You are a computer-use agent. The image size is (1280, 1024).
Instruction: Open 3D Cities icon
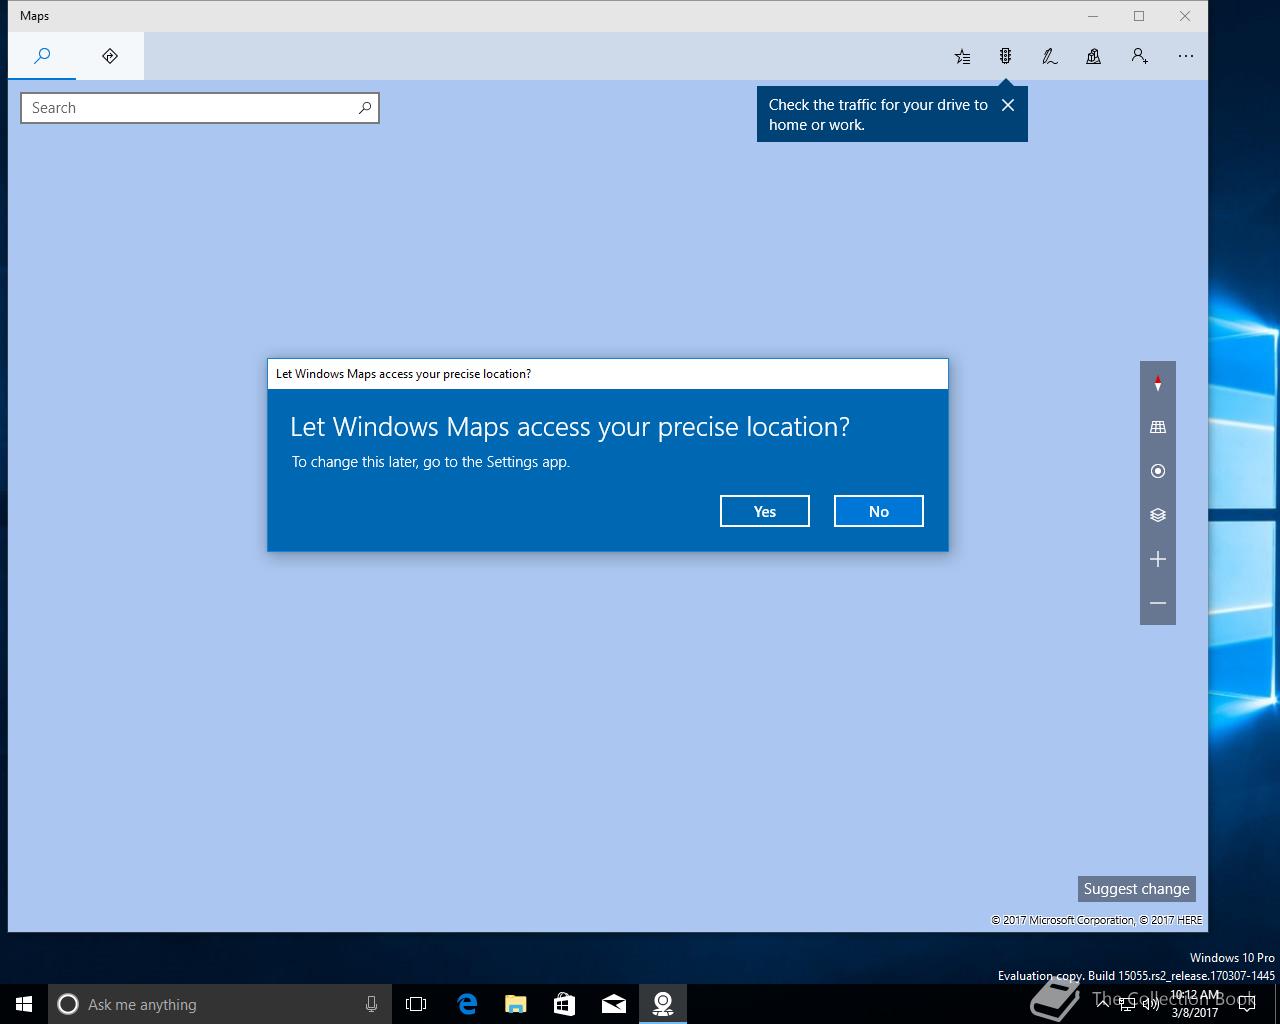[1094, 56]
